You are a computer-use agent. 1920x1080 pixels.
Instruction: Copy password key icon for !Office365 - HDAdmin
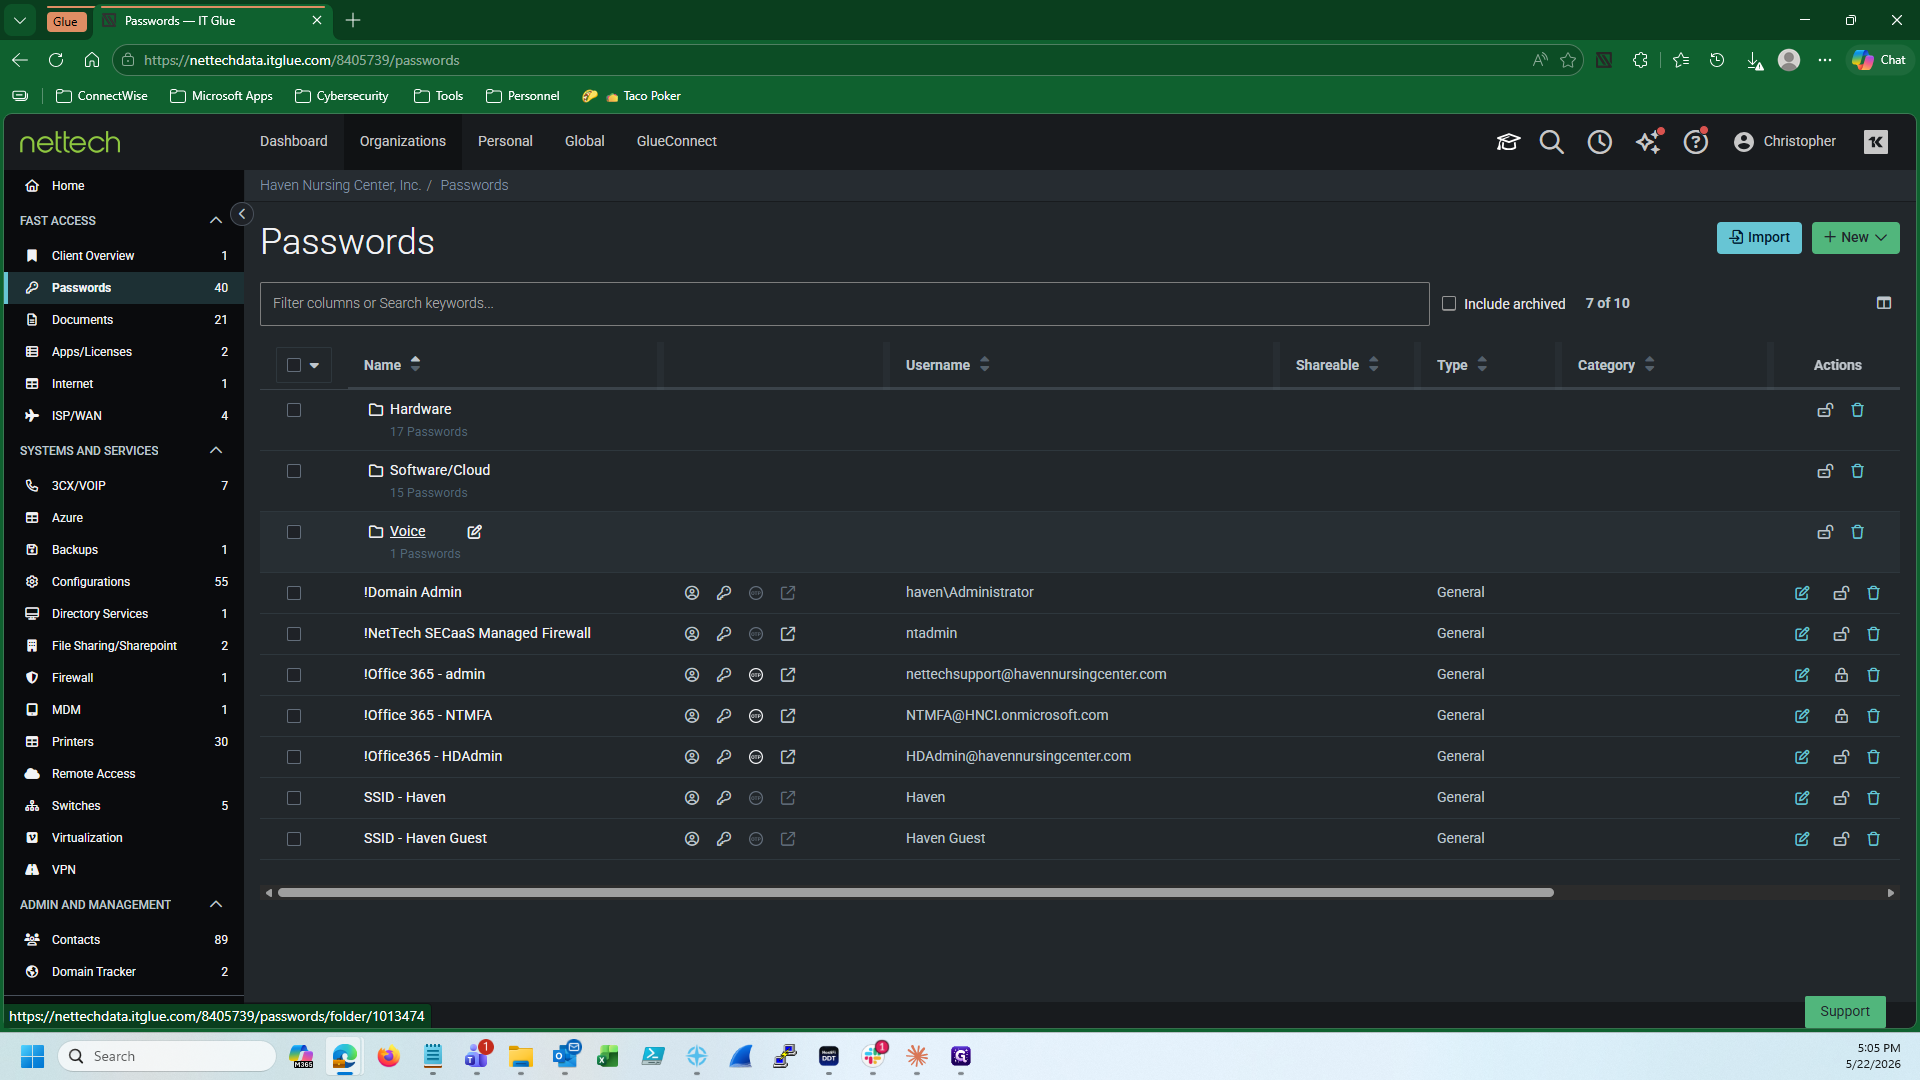click(724, 757)
